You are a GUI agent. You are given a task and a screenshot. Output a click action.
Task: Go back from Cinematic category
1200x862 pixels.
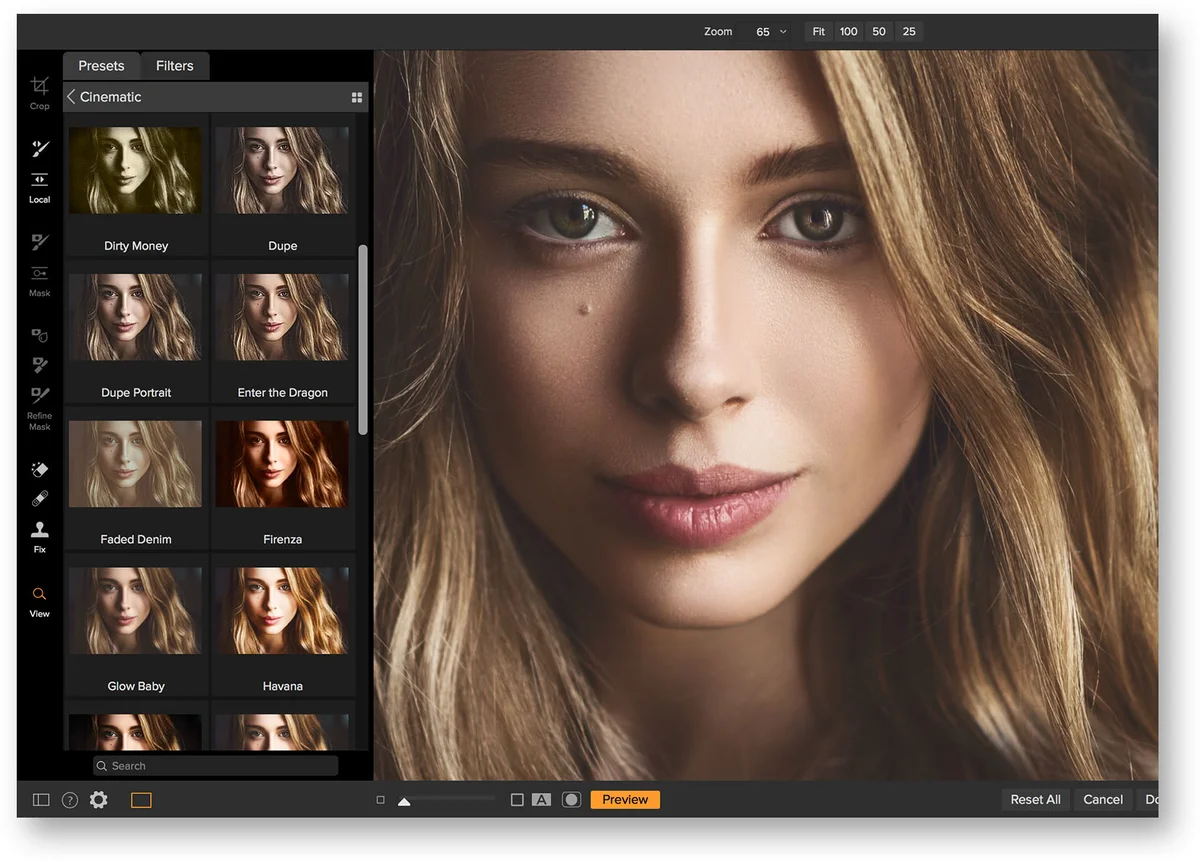(x=71, y=97)
